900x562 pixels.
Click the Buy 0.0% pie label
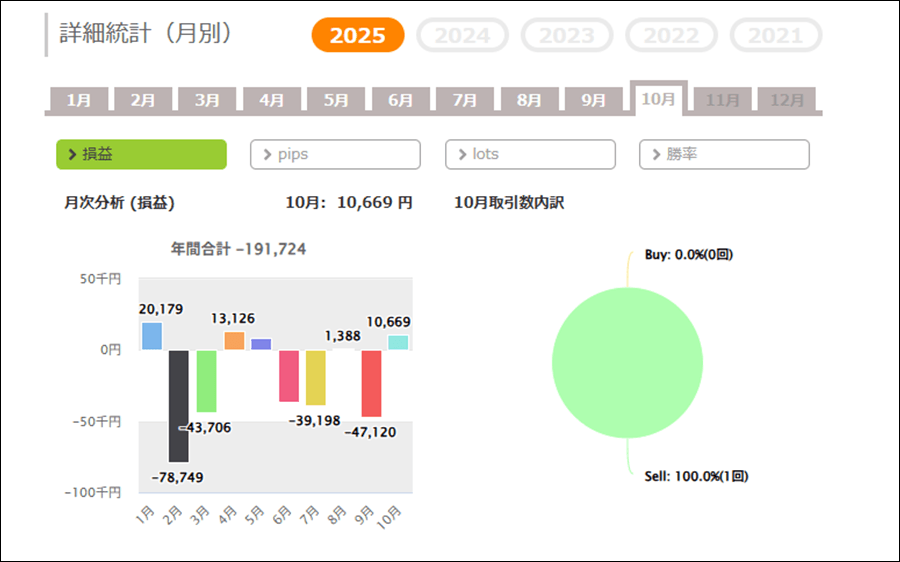tap(688, 255)
